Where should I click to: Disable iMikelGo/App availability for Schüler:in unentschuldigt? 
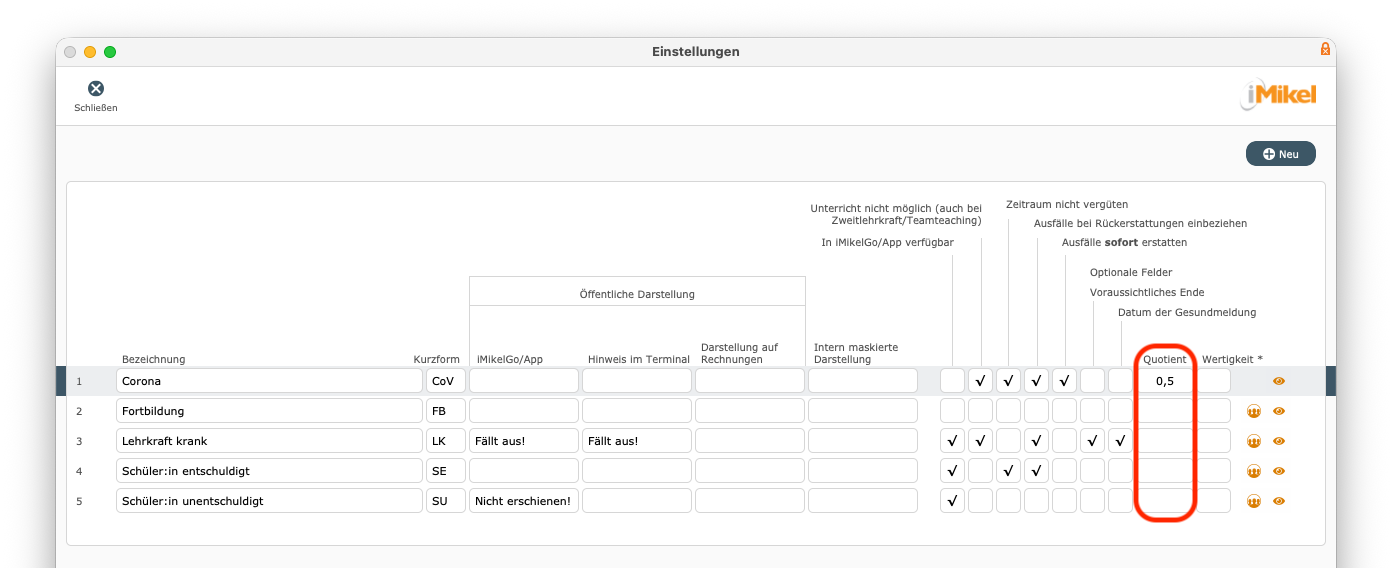pyautogui.click(x=952, y=501)
